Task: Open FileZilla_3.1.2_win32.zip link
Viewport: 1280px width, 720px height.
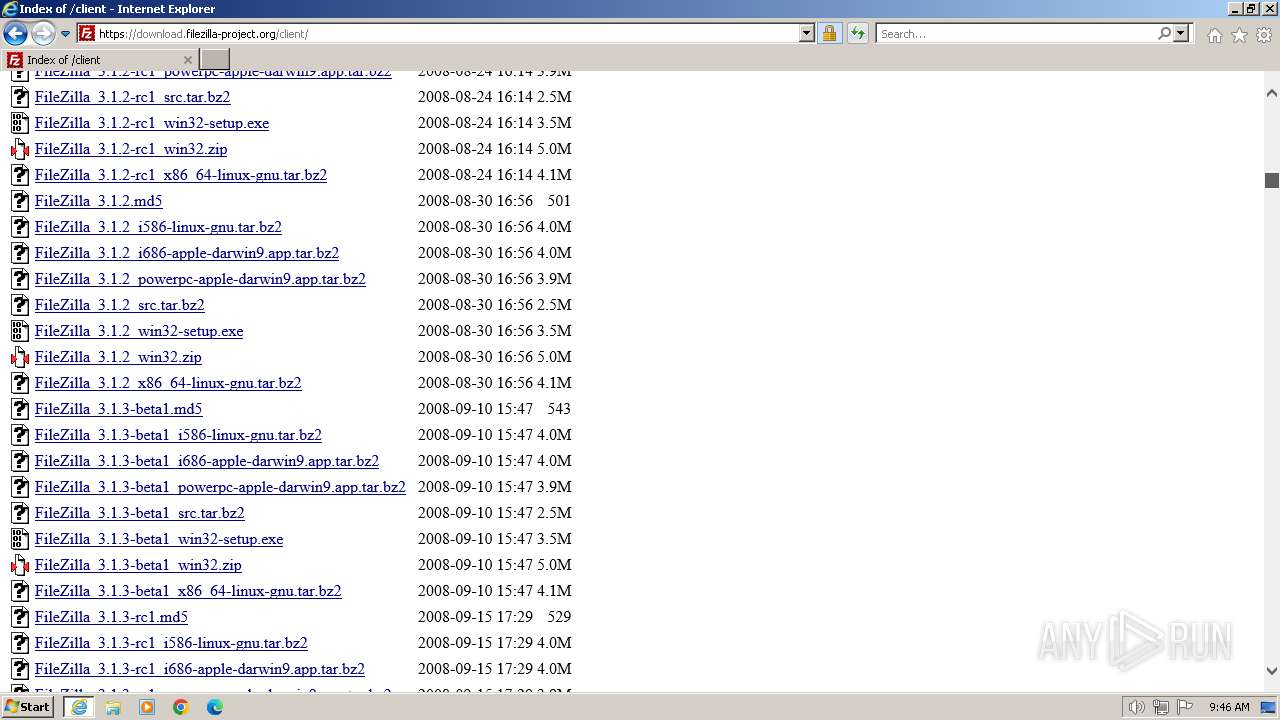Action: [x=118, y=357]
